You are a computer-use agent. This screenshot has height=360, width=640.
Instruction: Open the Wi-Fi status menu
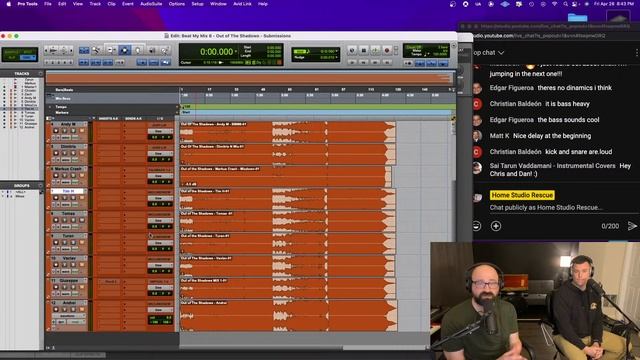[x=554, y=4]
